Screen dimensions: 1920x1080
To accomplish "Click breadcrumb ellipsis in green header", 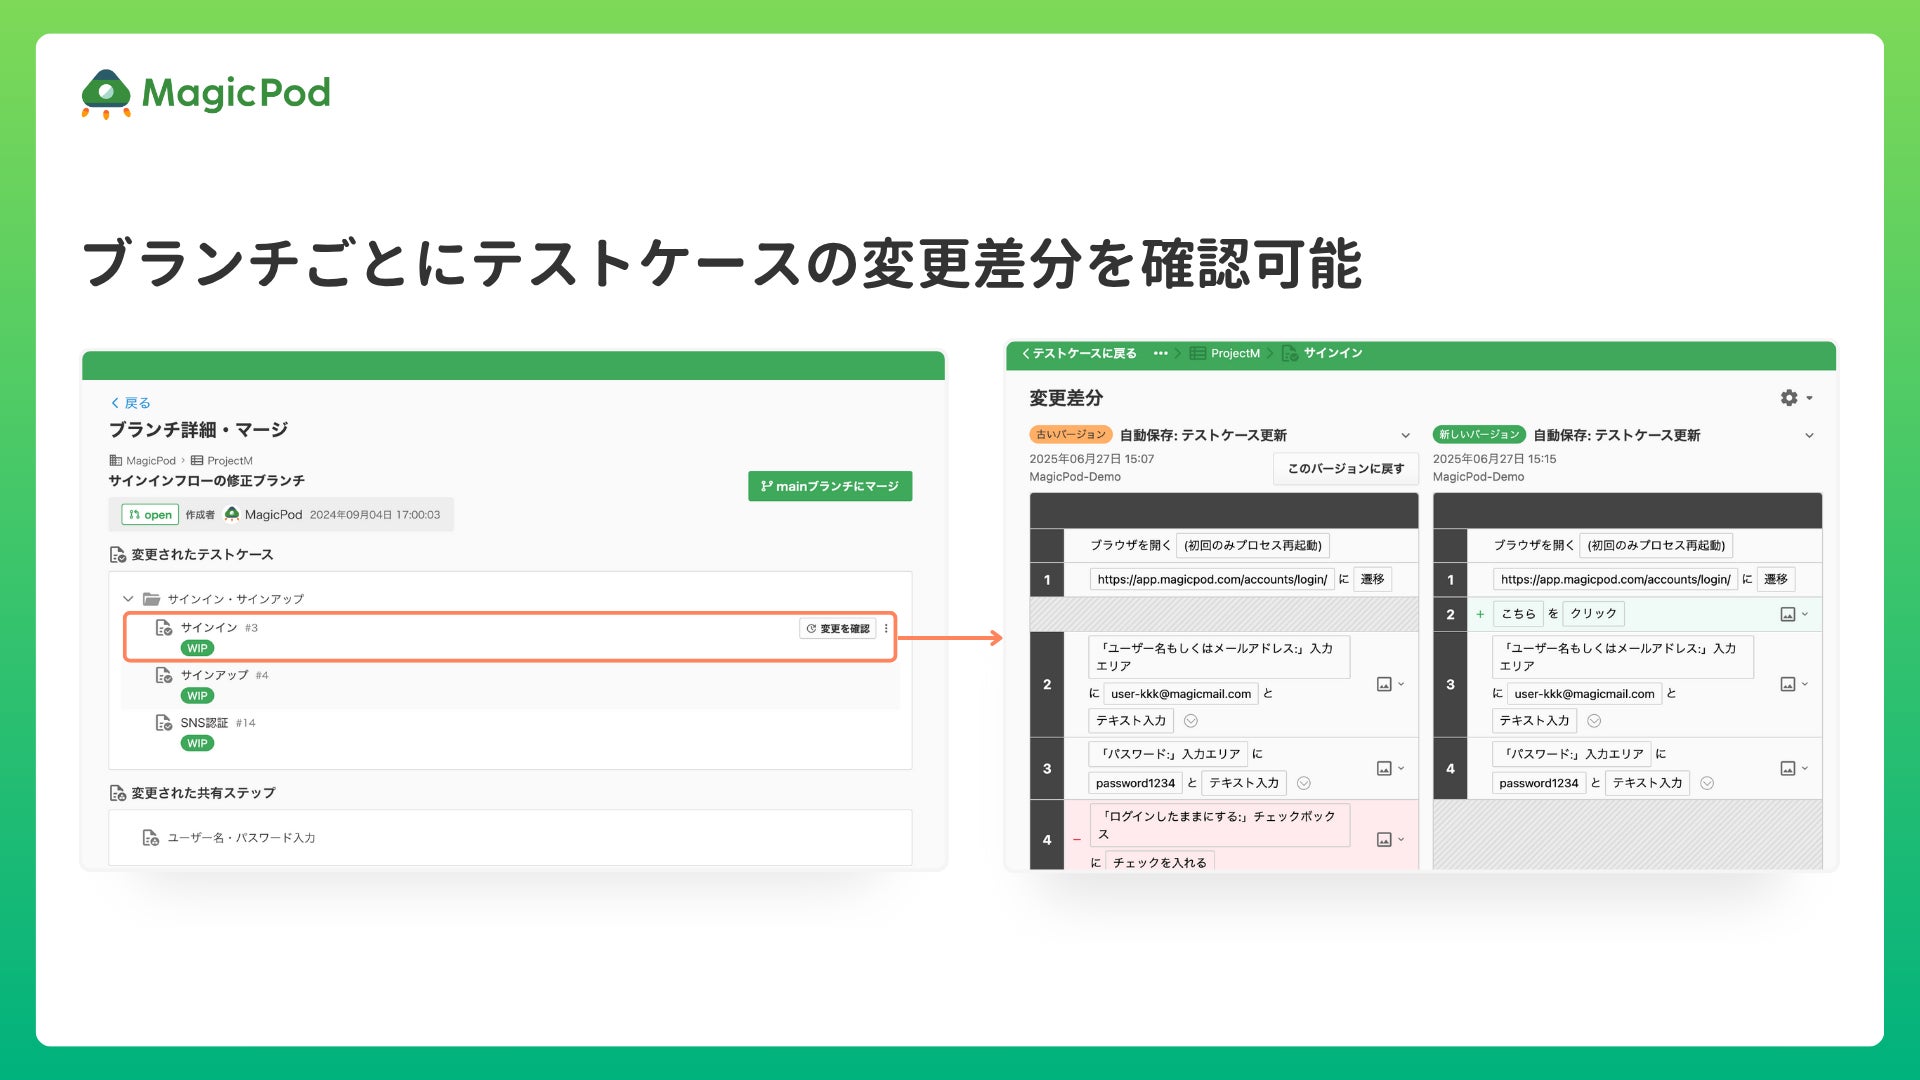I will point(1160,353).
